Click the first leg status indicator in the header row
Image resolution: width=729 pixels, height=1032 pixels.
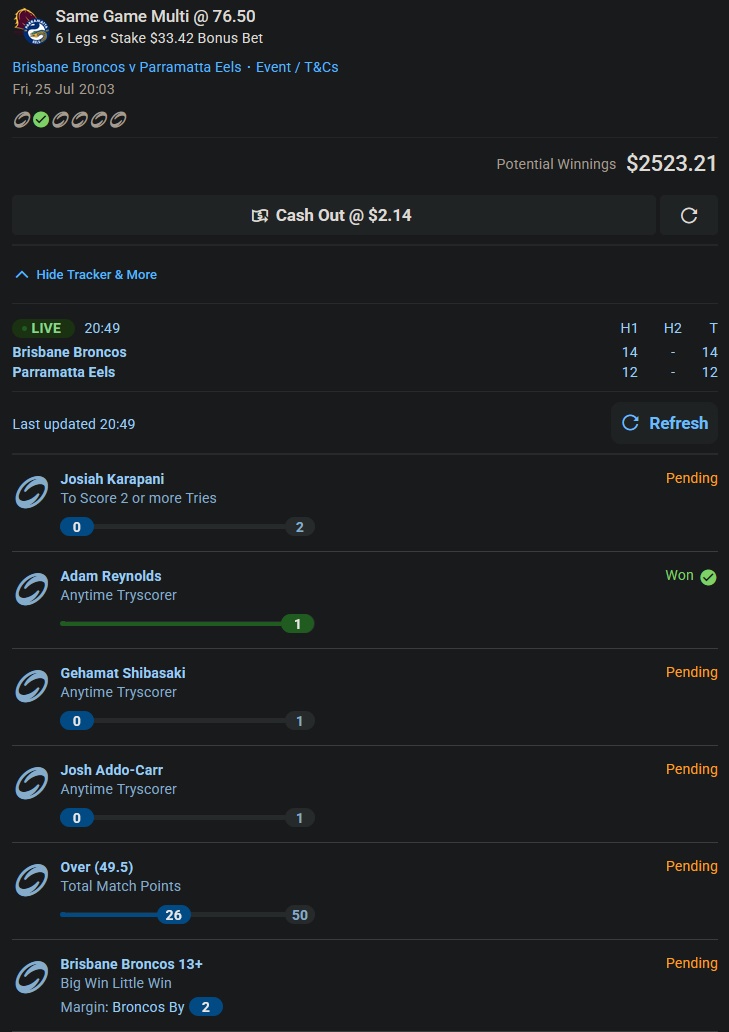pos(22,120)
